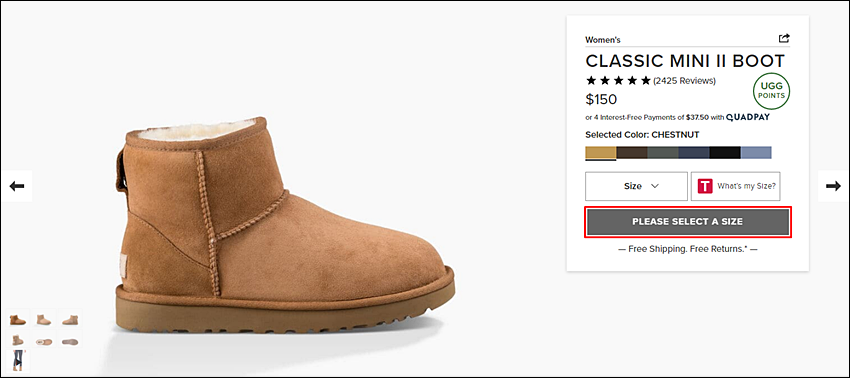Open the UGG Points badge
This screenshot has height=378, width=850.
771,92
